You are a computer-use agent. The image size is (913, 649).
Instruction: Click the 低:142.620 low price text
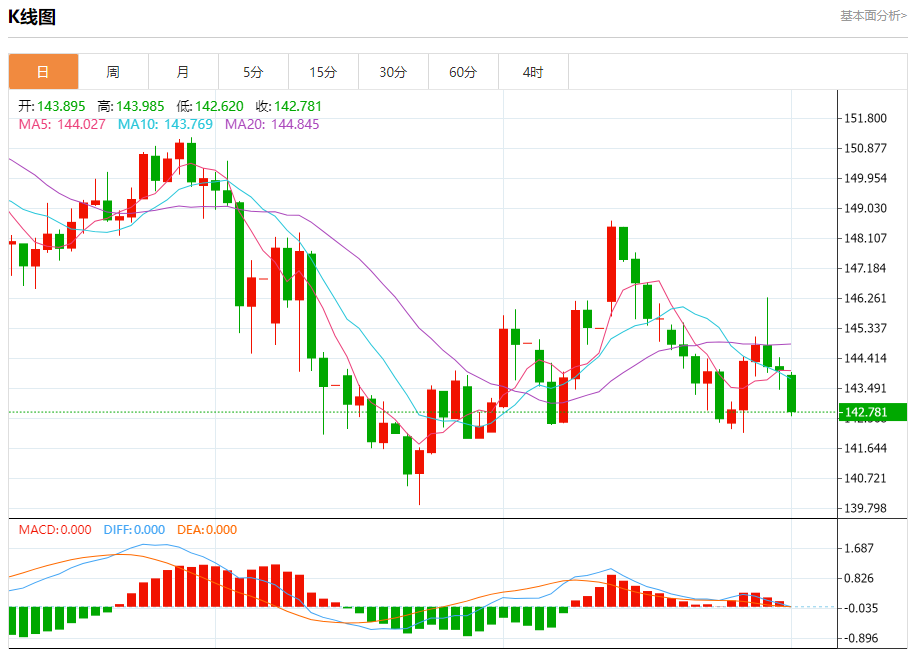pos(210,106)
